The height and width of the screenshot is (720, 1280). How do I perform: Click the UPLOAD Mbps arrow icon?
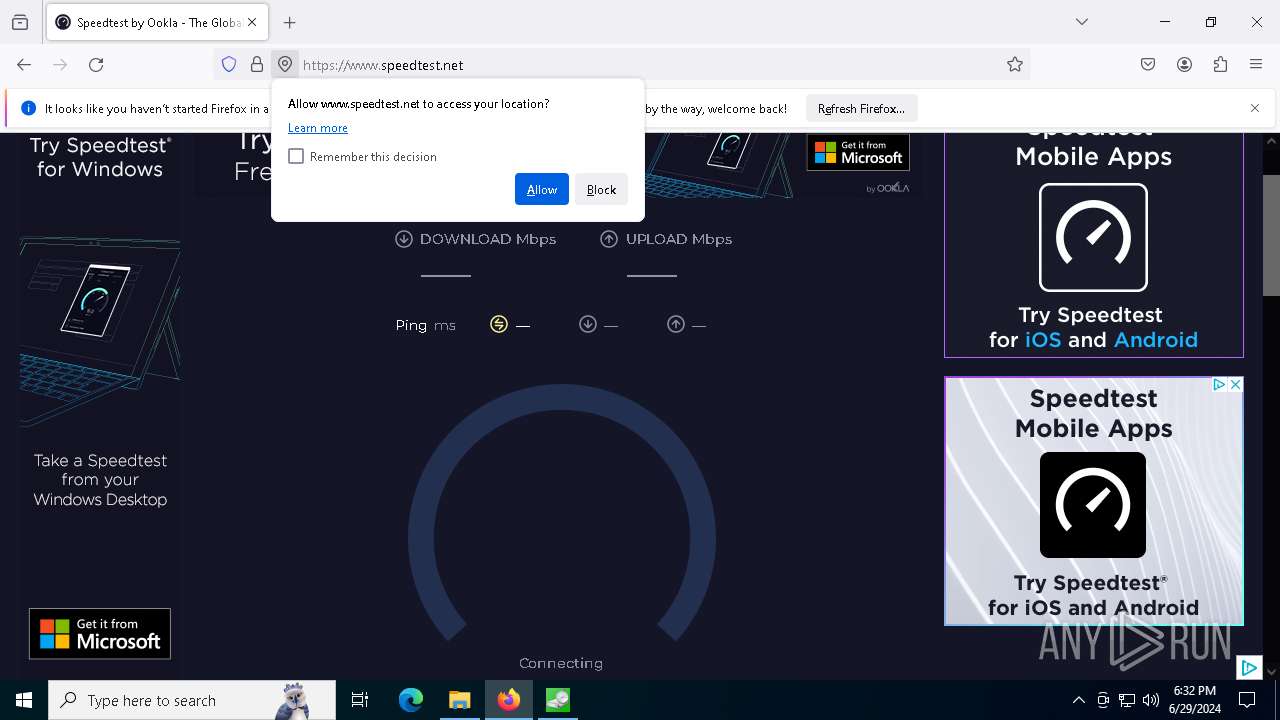click(609, 239)
